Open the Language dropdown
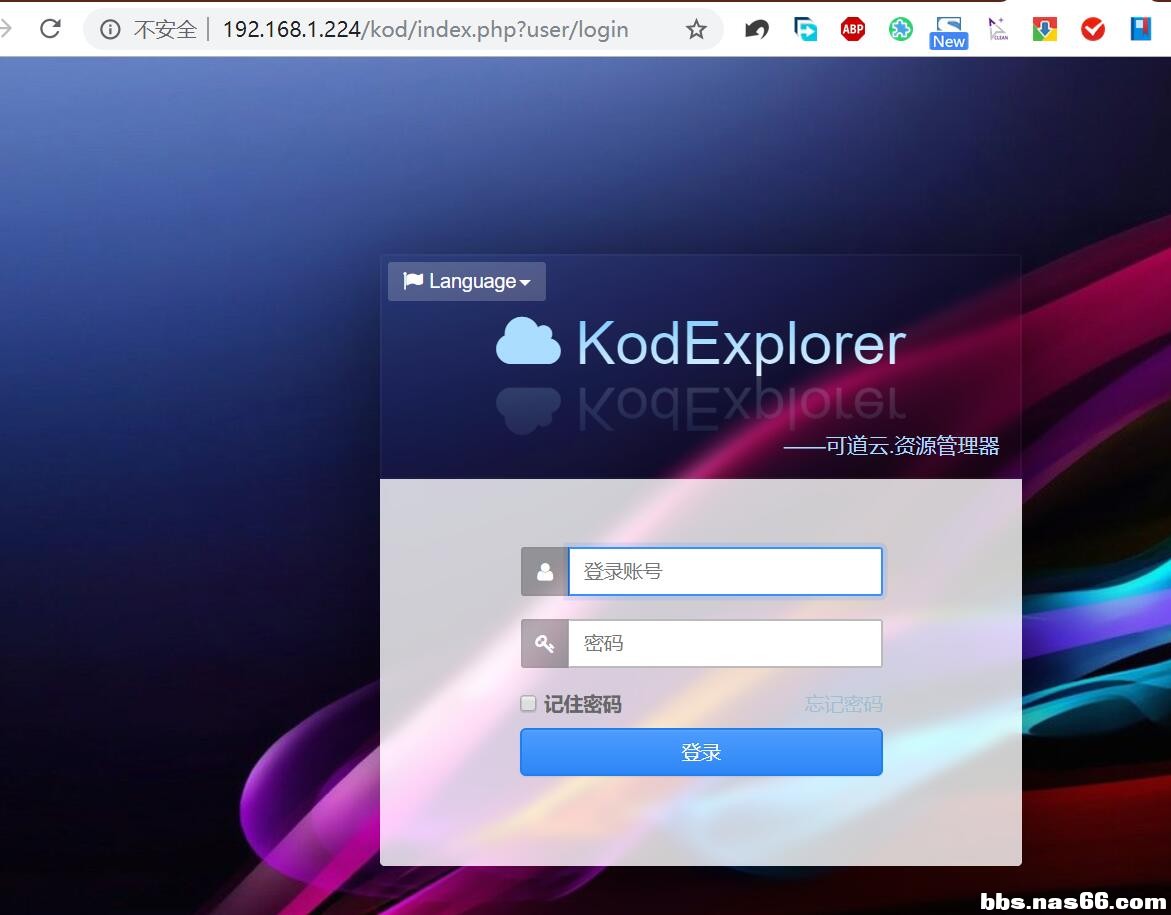Screen dimensions: 1171x915 (x=467, y=282)
